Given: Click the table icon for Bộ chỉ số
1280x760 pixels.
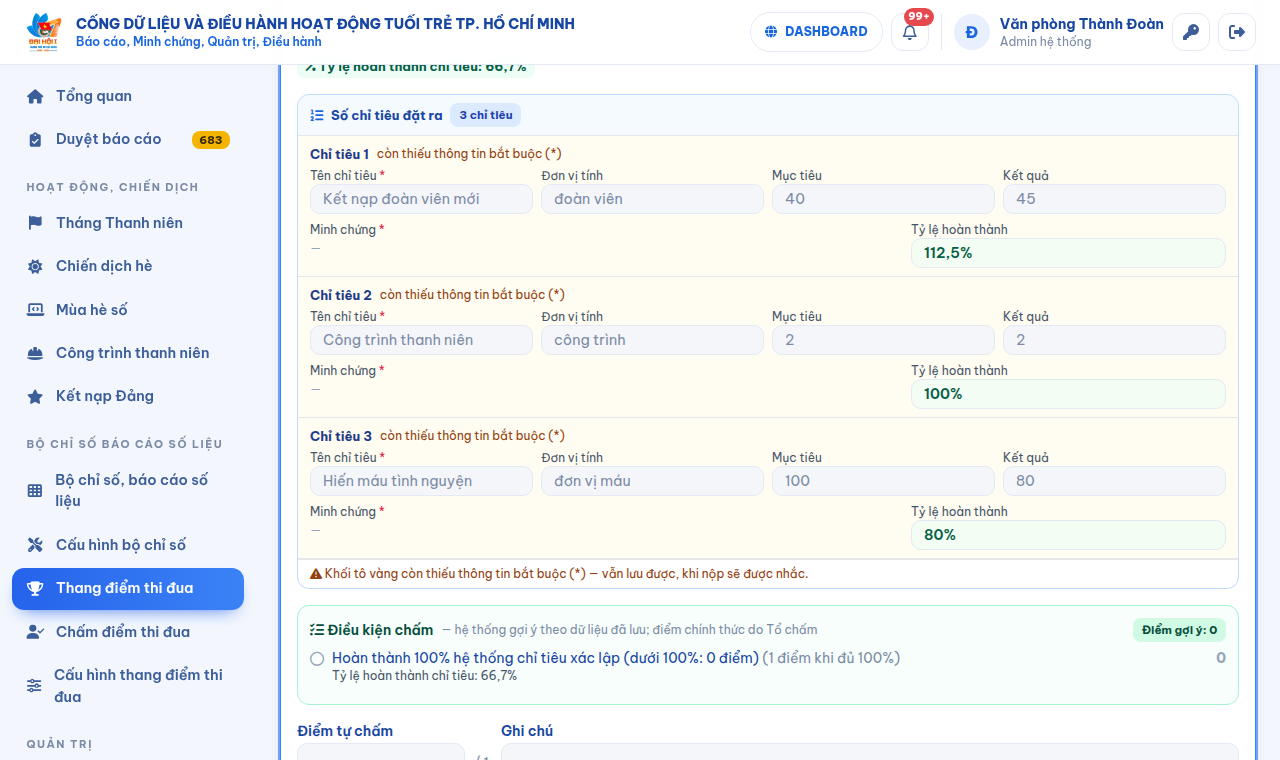Looking at the screenshot, I should point(35,490).
